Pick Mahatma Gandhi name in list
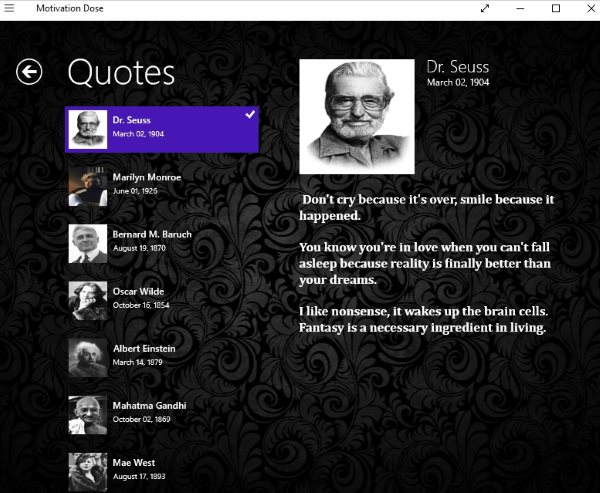600x493 pixels. point(149,405)
